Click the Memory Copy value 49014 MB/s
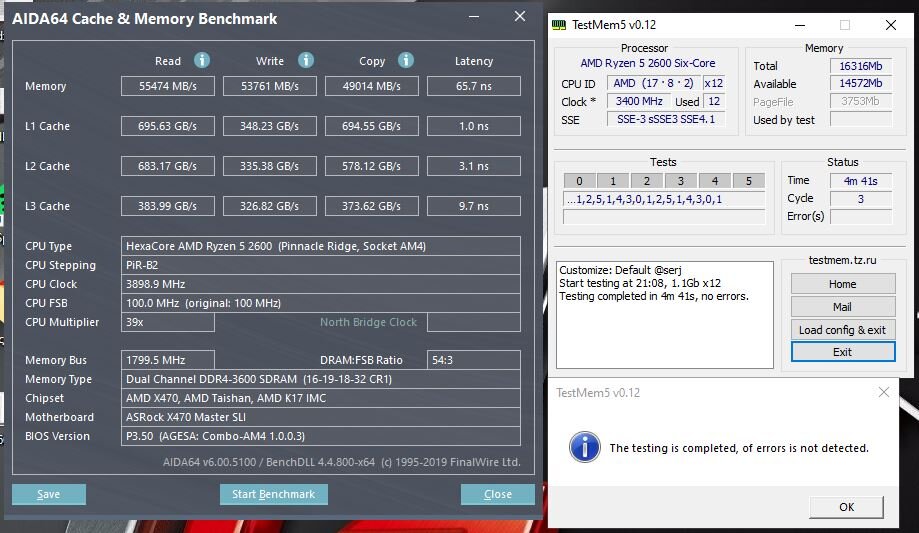Image resolution: width=919 pixels, height=533 pixels. [372, 86]
